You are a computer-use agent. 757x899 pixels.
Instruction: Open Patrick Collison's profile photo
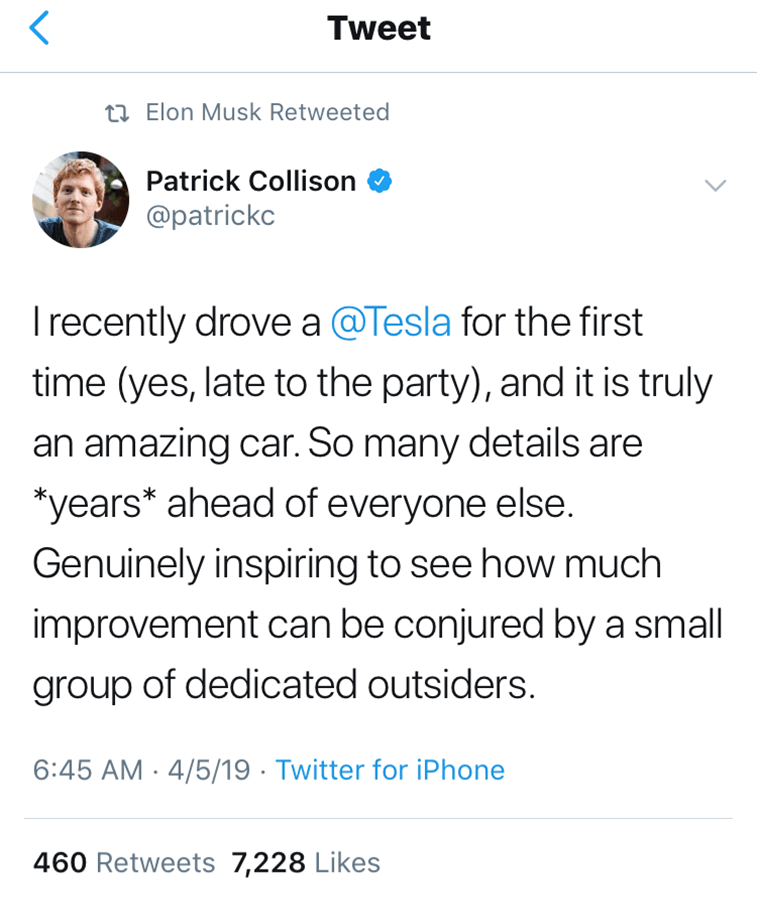point(81,199)
